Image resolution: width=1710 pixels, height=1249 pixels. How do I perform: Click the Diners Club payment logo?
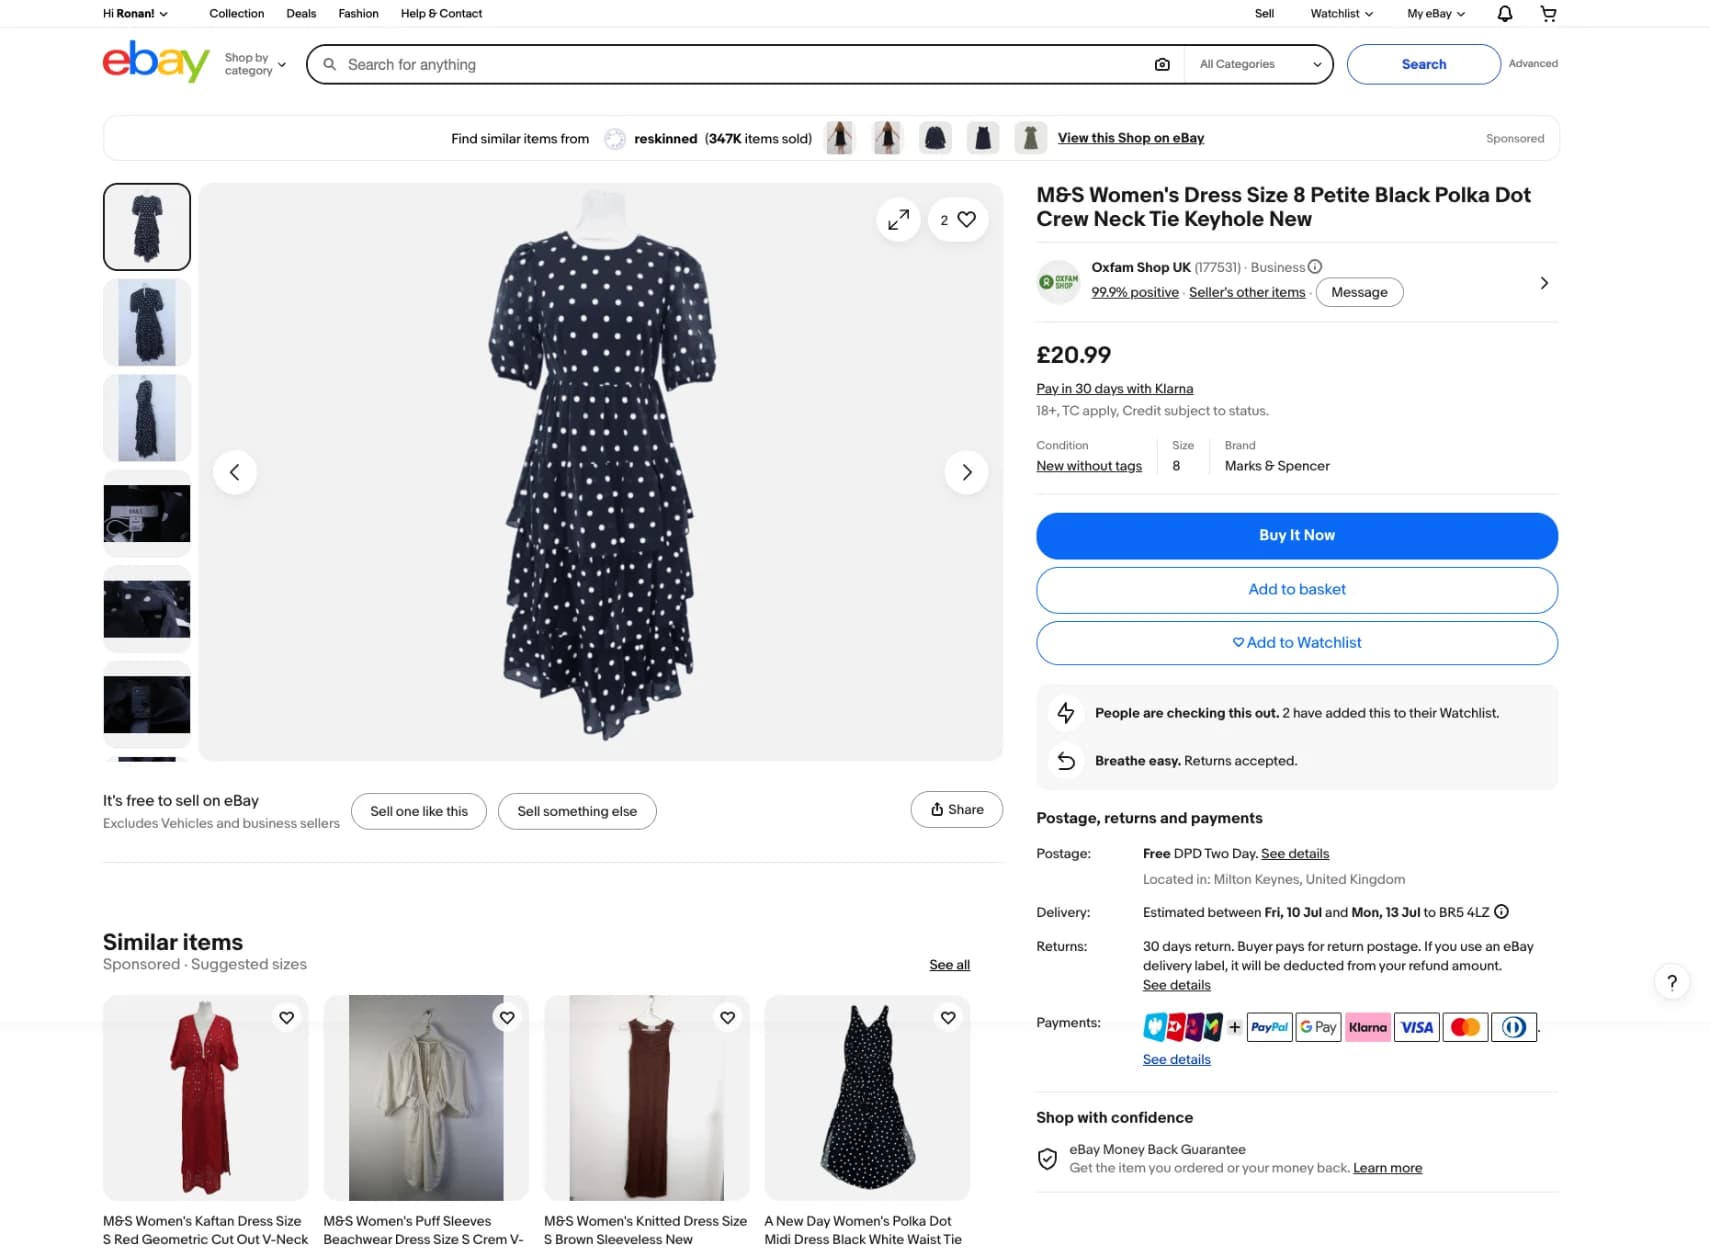coord(1514,1027)
